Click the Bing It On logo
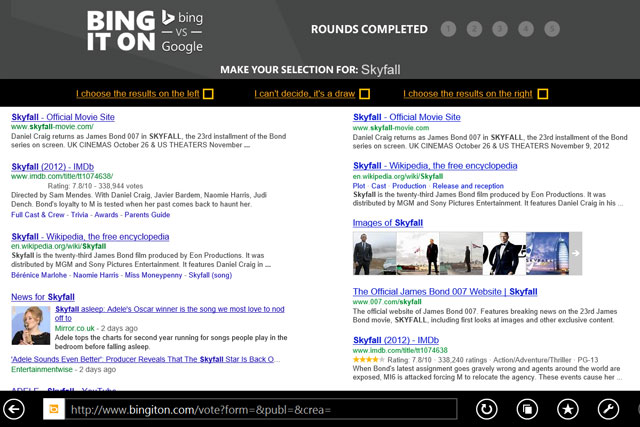The image size is (640, 427). (x=145, y=32)
